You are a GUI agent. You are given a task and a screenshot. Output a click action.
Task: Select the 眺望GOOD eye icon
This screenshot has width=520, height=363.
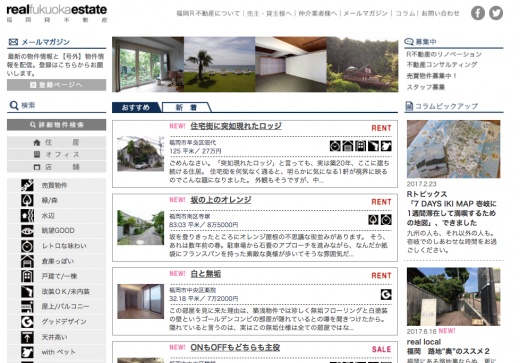[27, 231]
